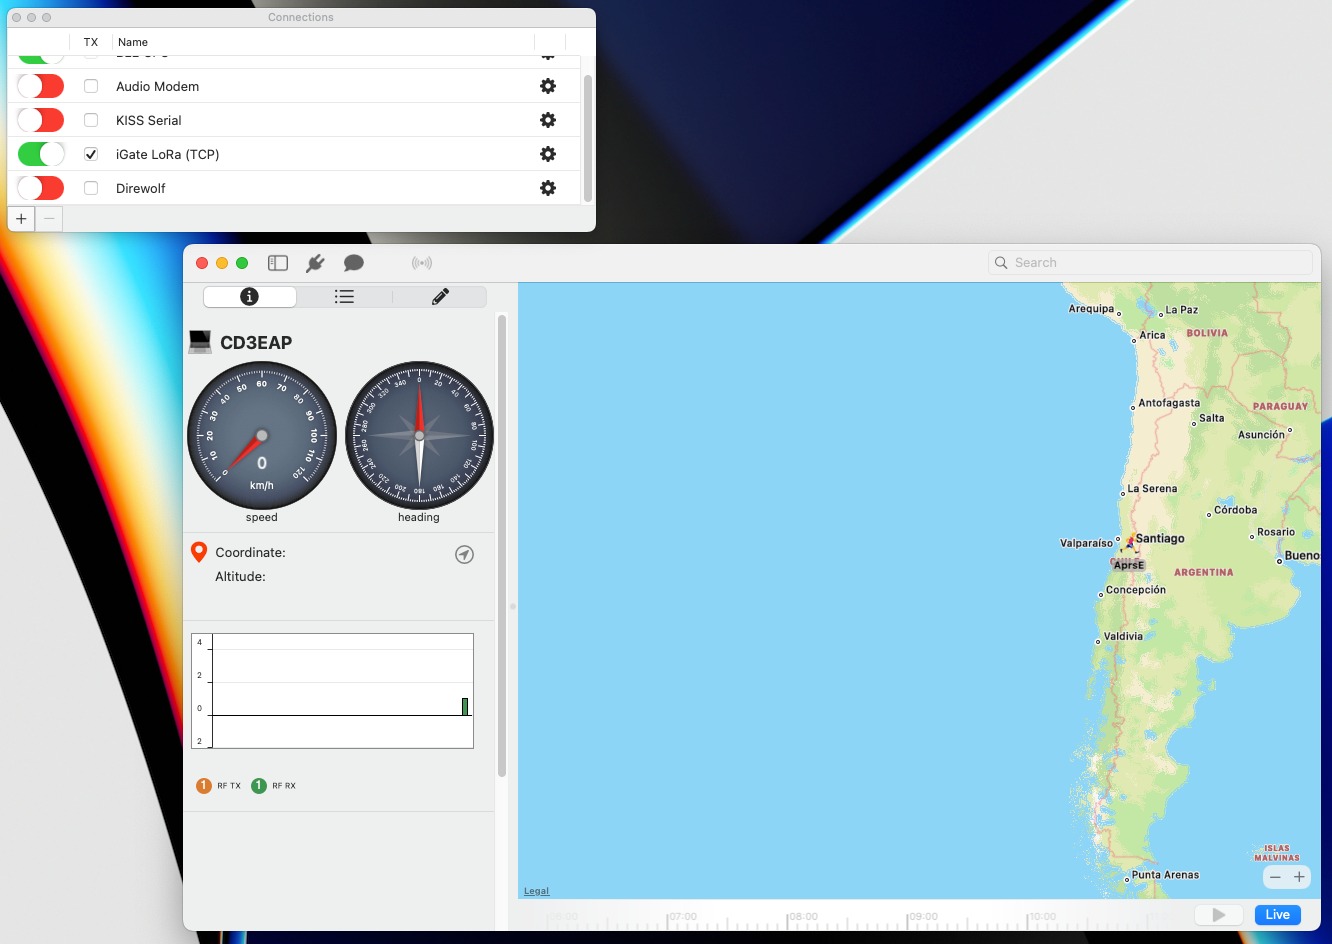Viewport: 1332px width, 944px height.
Task: Disable the iGate LoRa (TCP) switch
Action: coord(41,154)
